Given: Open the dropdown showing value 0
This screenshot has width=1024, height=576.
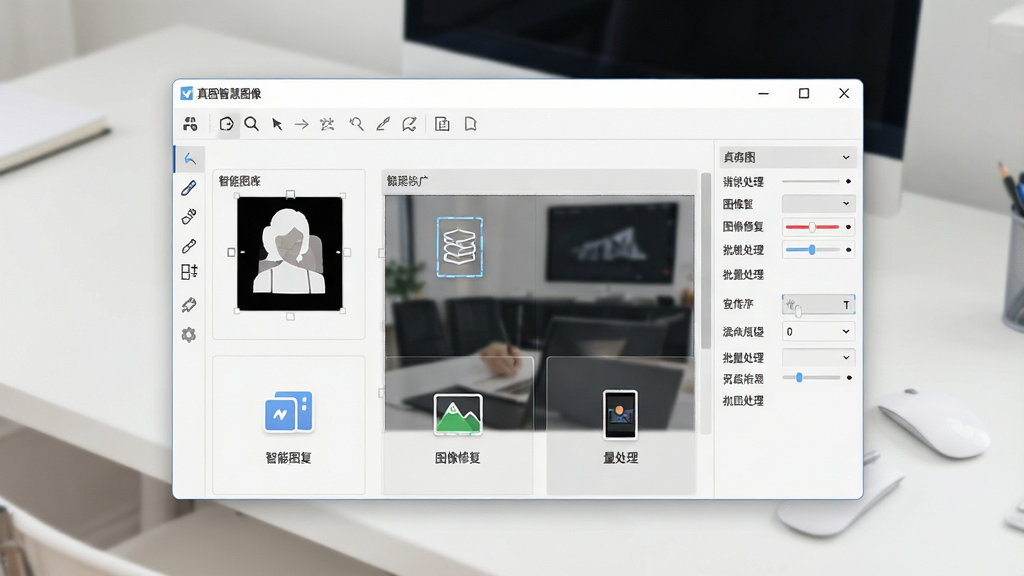Looking at the screenshot, I should [x=818, y=332].
